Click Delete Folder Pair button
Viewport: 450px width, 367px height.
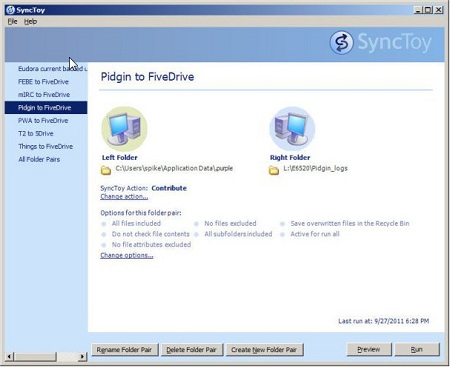pyautogui.click(x=191, y=350)
